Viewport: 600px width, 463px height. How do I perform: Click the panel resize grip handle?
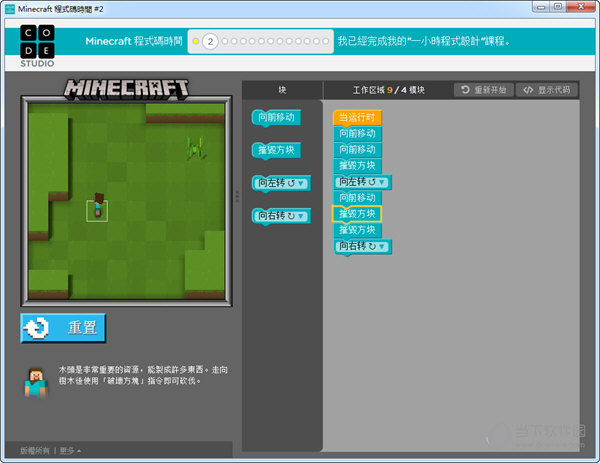point(237,196)
